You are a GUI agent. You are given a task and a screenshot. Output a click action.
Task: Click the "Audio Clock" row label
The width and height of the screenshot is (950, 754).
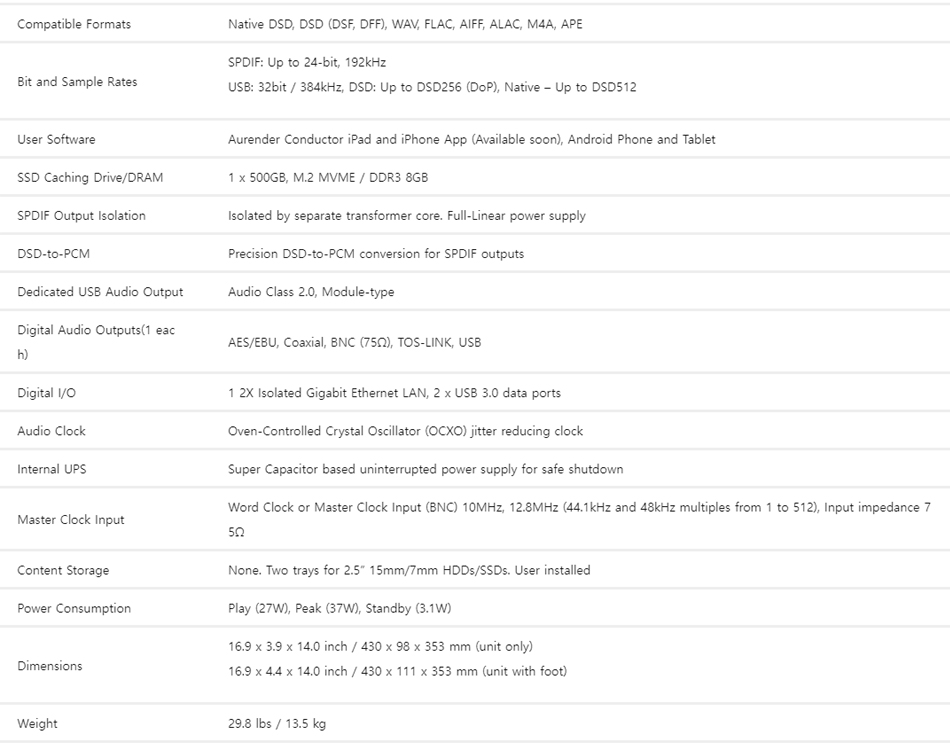(x=51, y=431)
